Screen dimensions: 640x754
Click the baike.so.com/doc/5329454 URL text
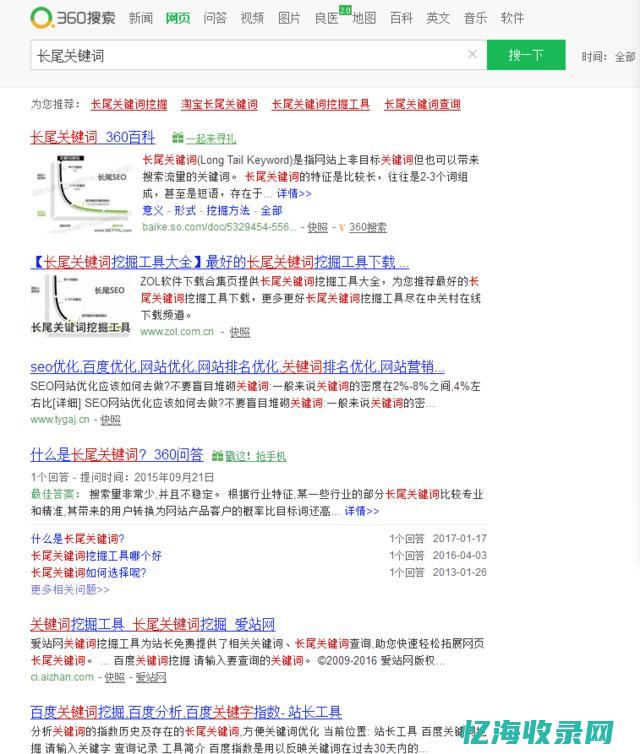219,227
